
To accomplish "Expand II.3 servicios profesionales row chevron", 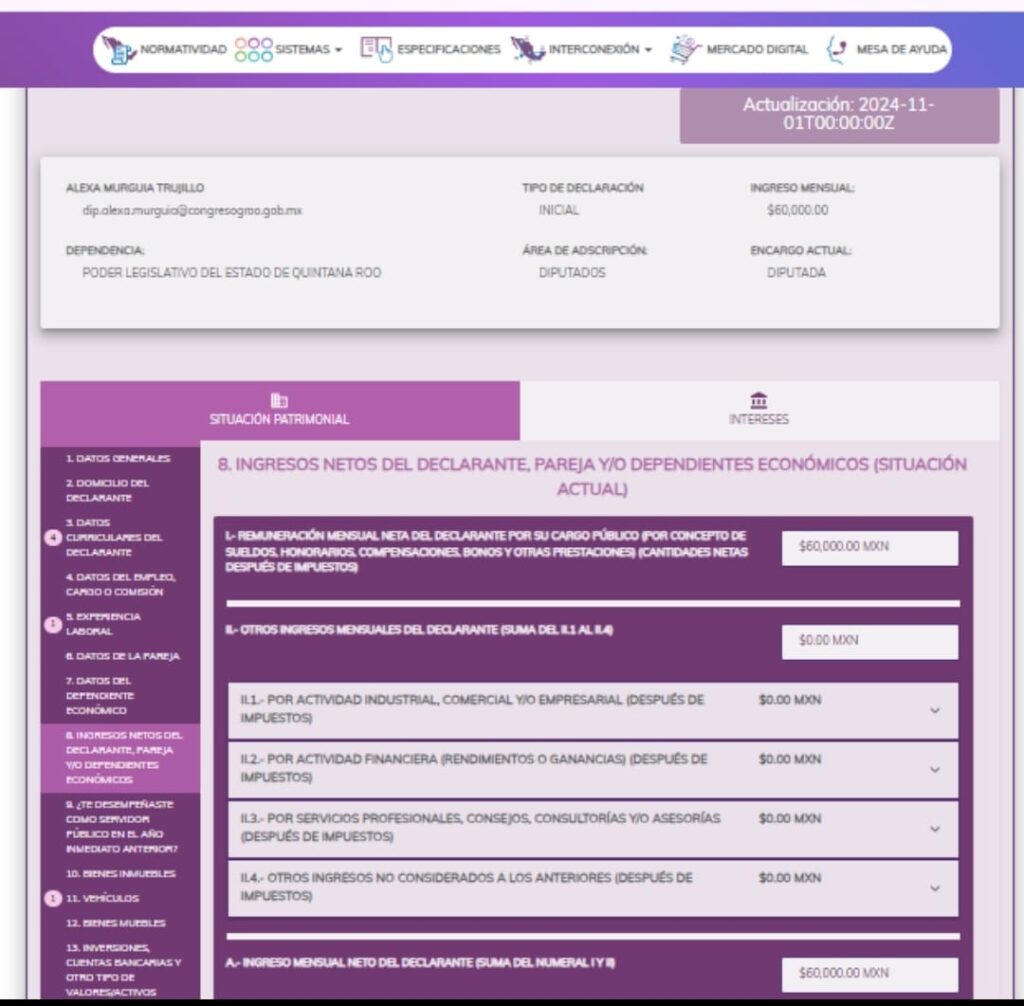I will click(x=935, y=828).
